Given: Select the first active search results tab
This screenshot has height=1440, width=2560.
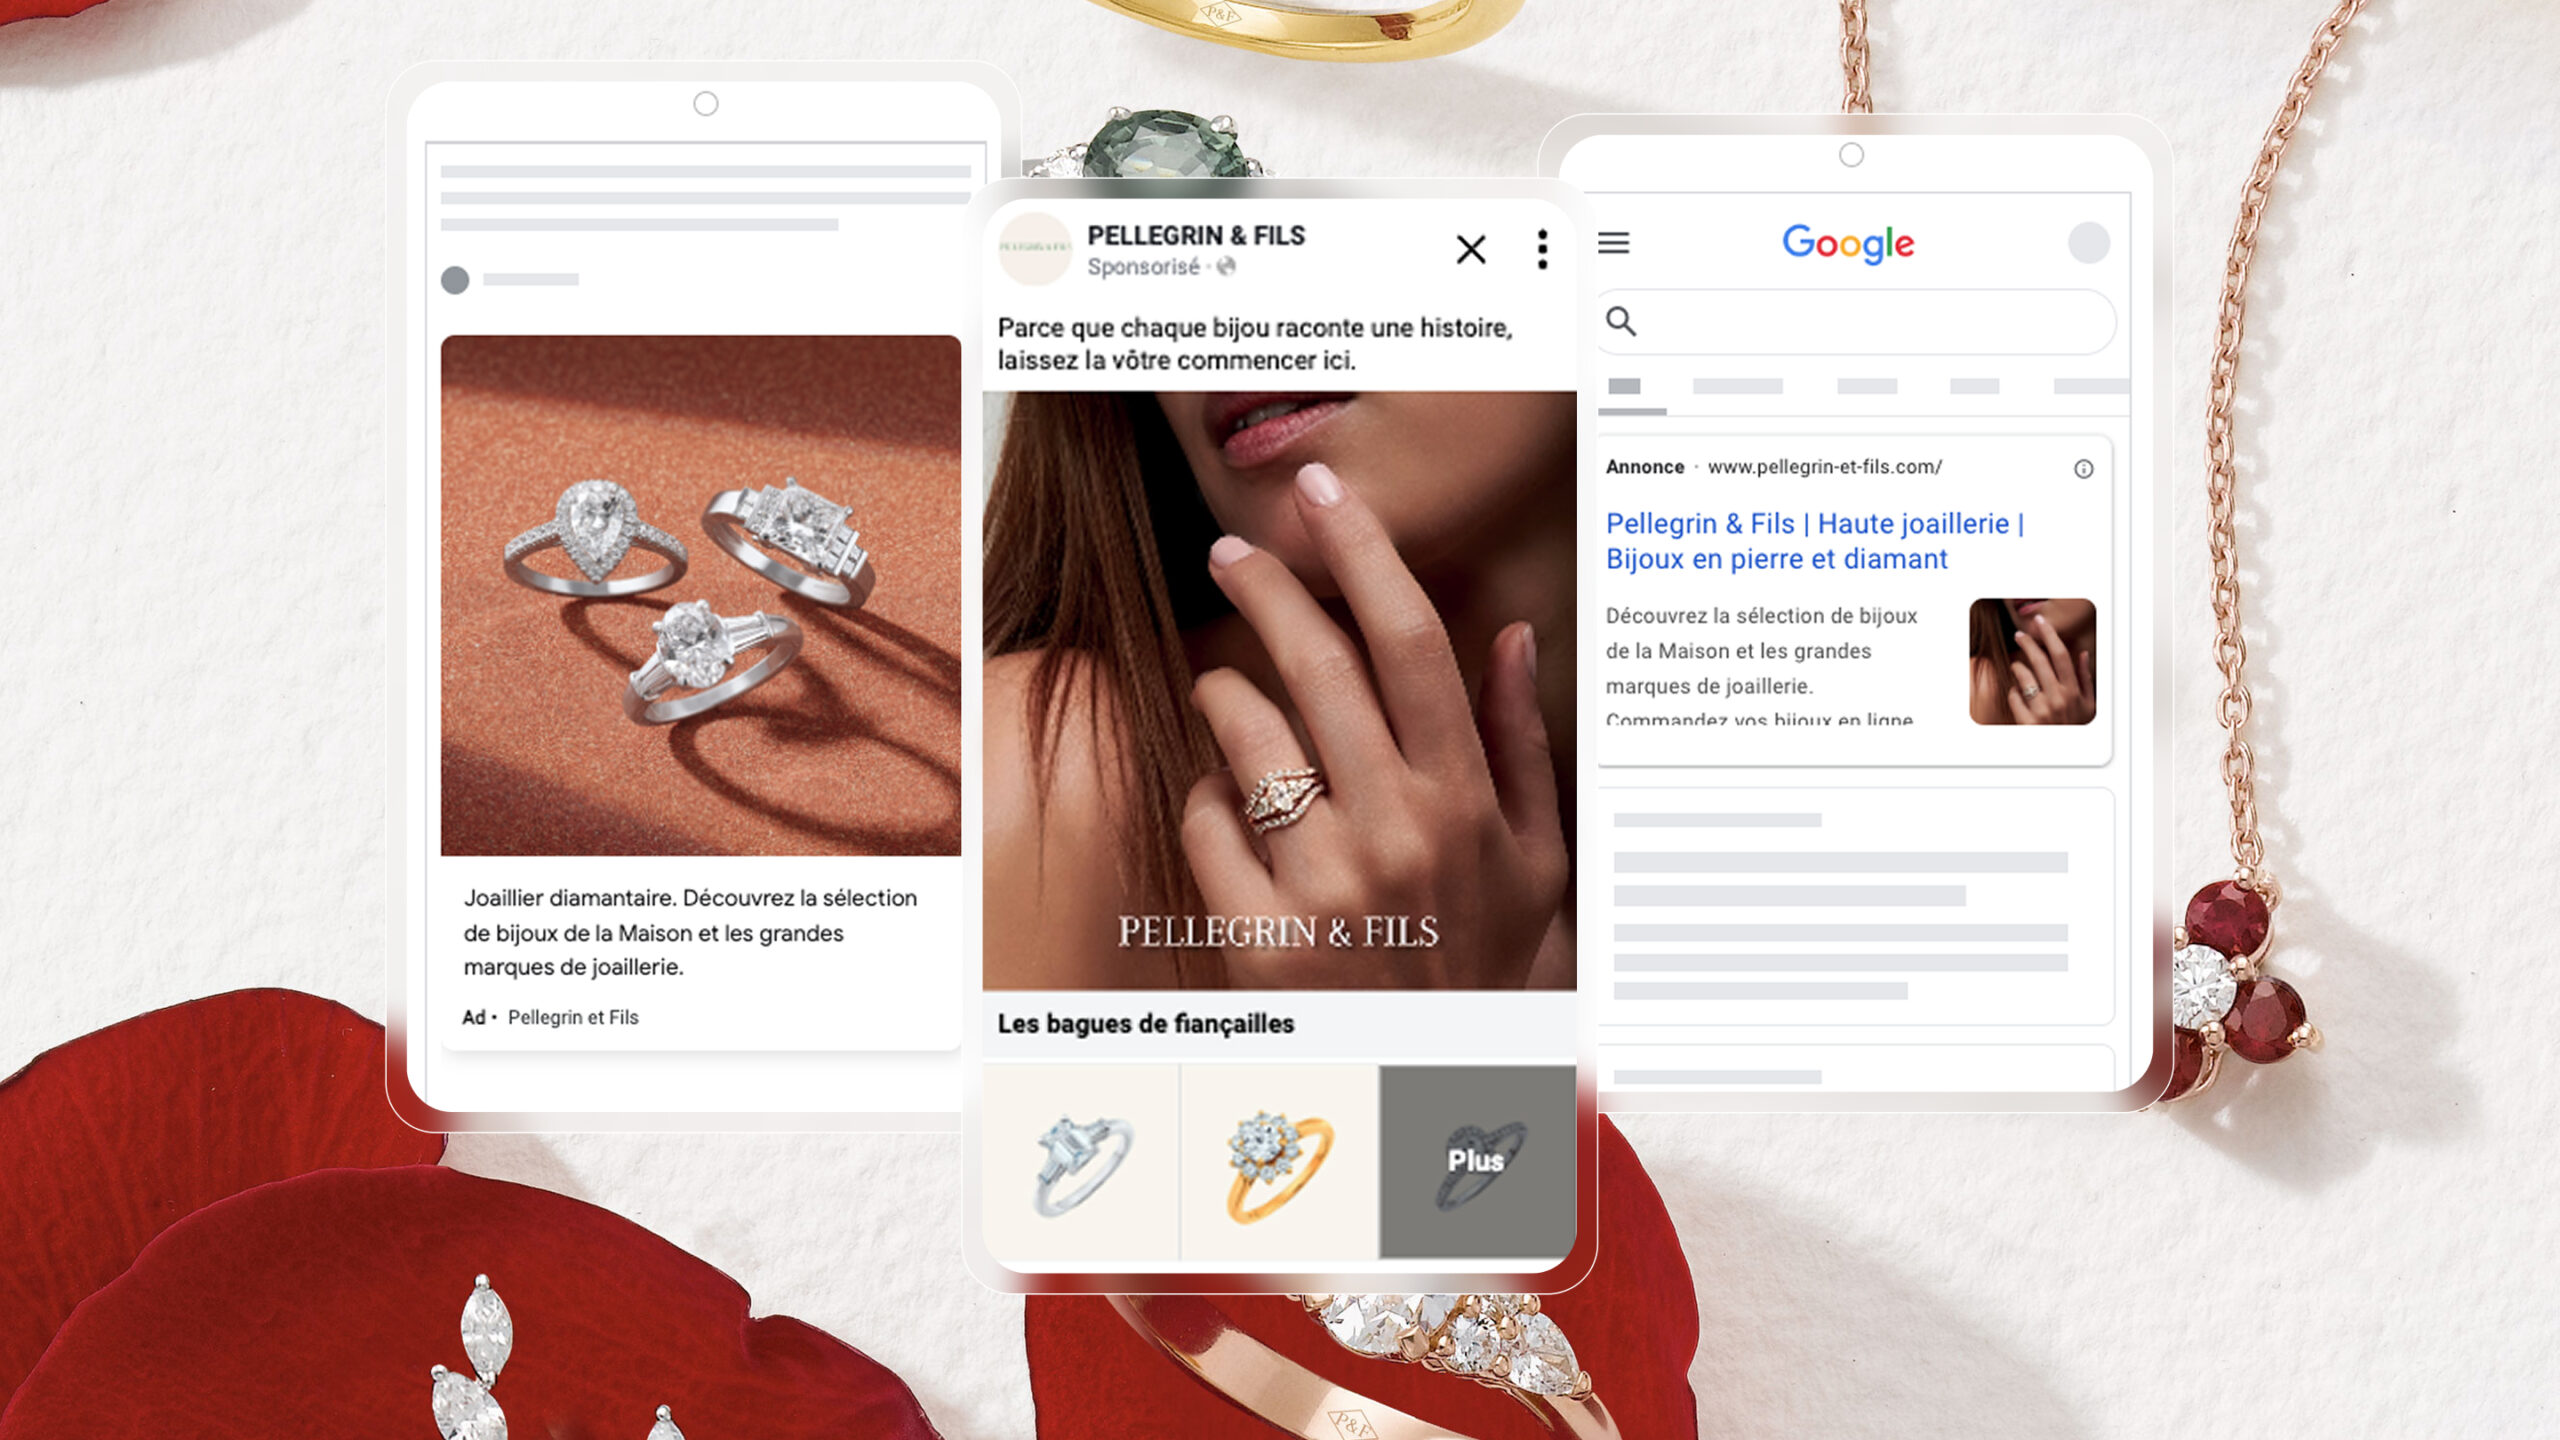Looking at the screenshot, I should (1626, 387).
